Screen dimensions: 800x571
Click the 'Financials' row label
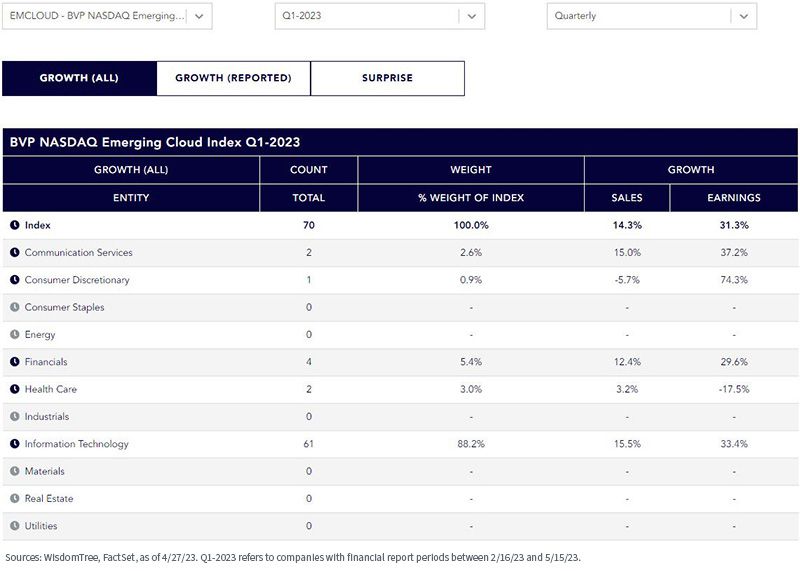point(46,362)
